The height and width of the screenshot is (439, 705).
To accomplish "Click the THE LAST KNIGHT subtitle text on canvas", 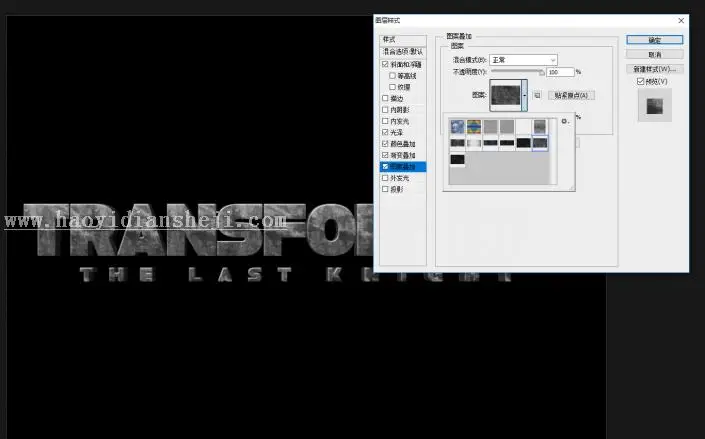I will pyautogui.click(x=295, y=274).
